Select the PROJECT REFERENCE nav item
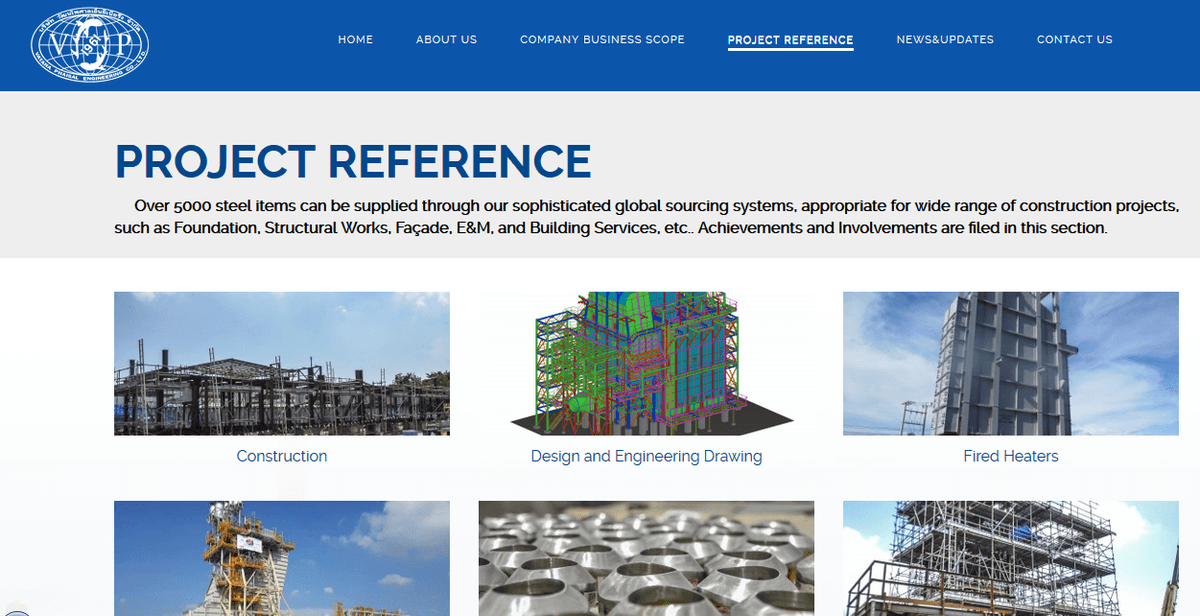Viewport: 1200px width, 616px height. (x=790, y=41)
